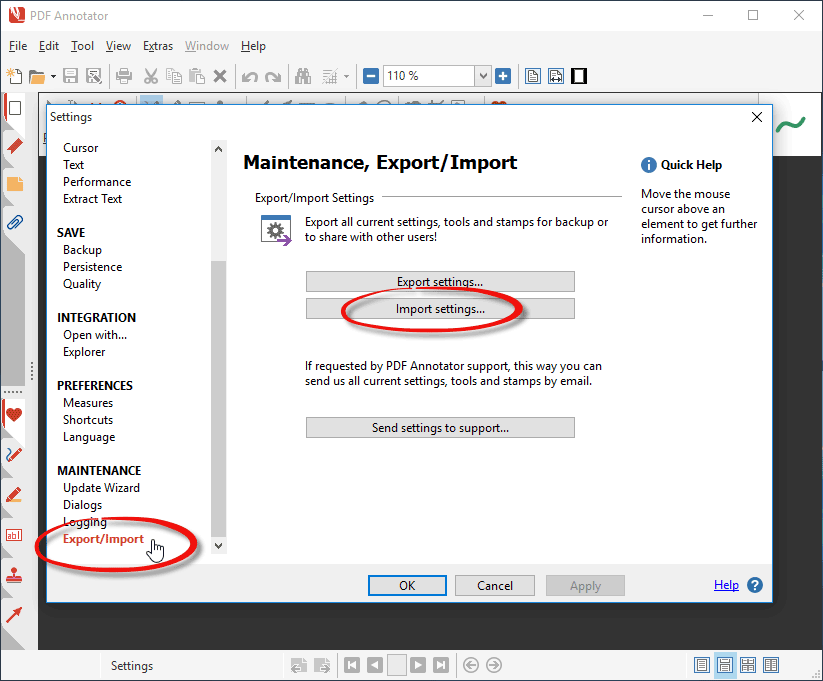Open the Window menu

click(206, 46)
